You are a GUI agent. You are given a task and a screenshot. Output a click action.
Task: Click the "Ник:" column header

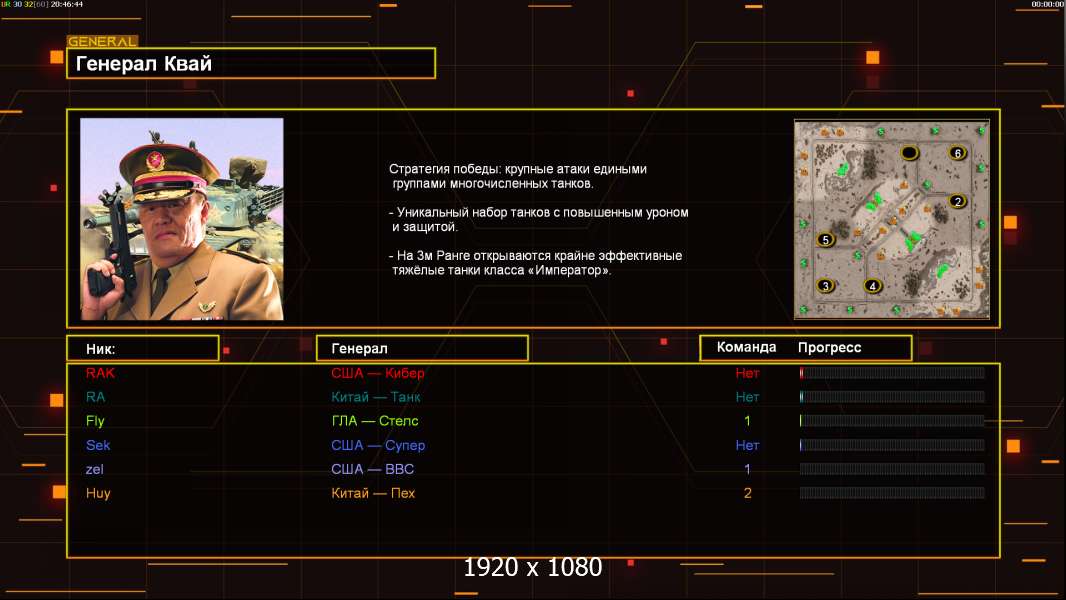click(x=143, y=349)
